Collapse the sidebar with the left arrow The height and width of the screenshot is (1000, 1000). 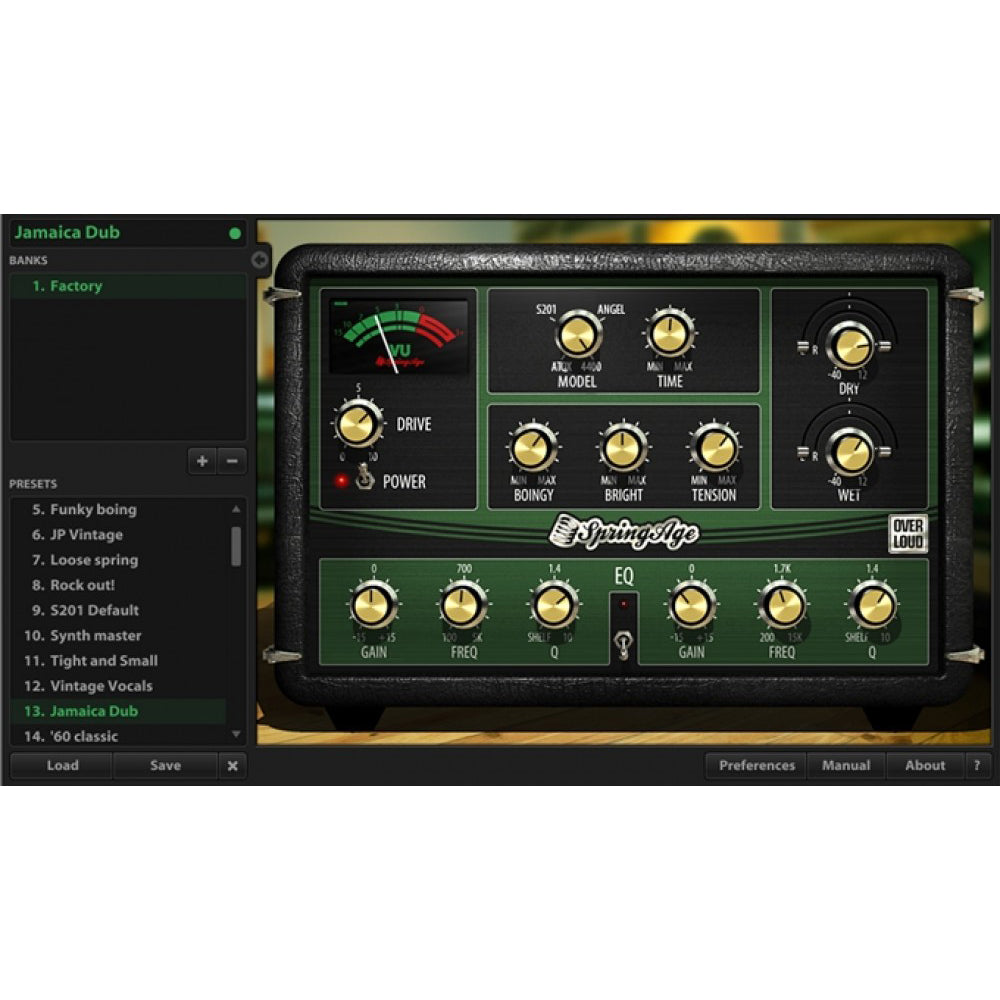(257, 257)
